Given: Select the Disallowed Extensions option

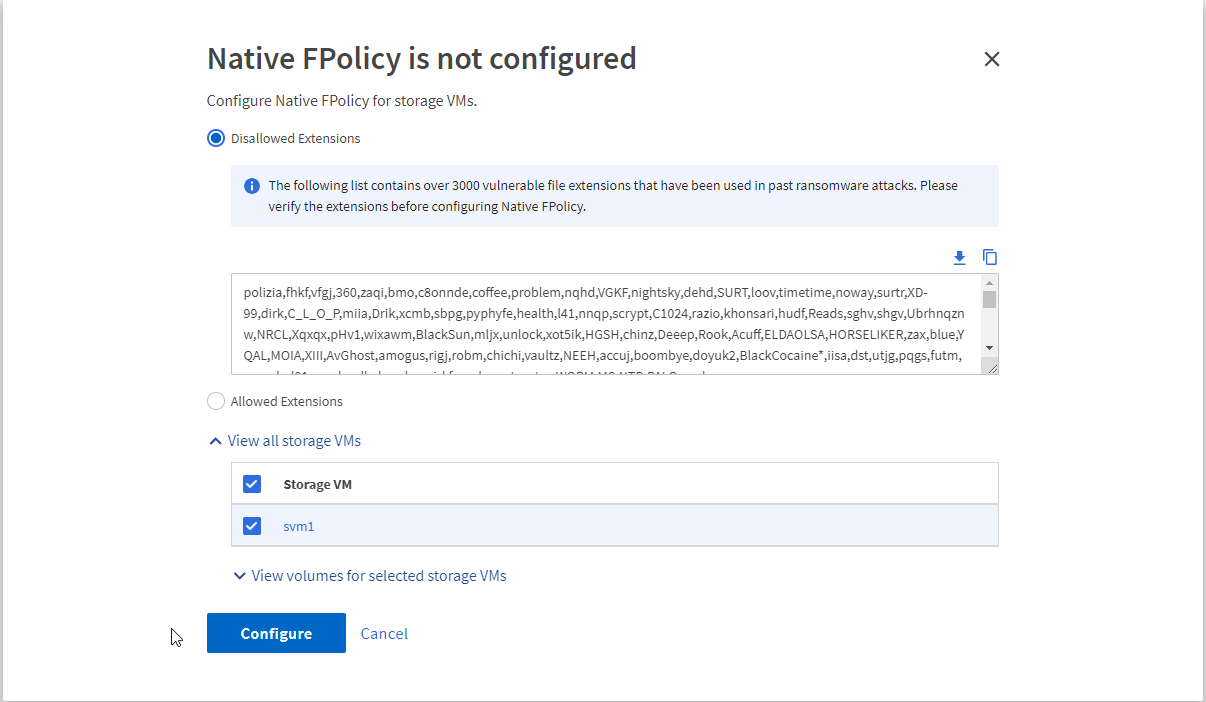Looking at the screenshot, I should 215,138.
